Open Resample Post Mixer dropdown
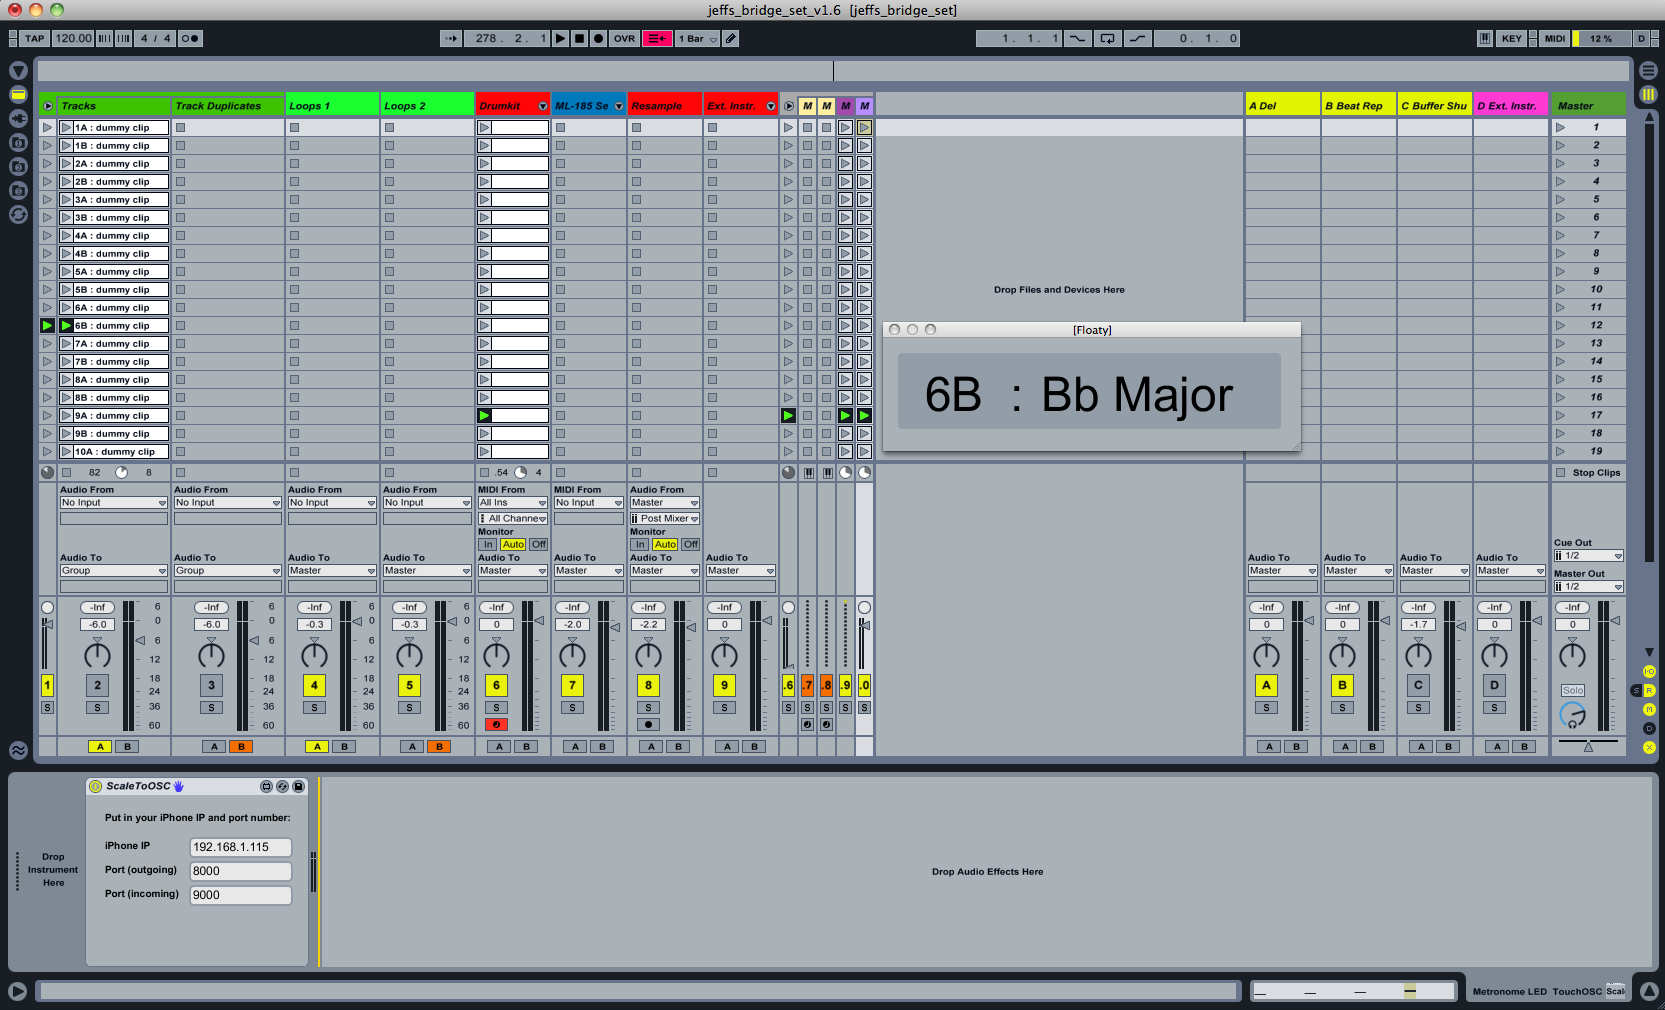 pos(665,519)
